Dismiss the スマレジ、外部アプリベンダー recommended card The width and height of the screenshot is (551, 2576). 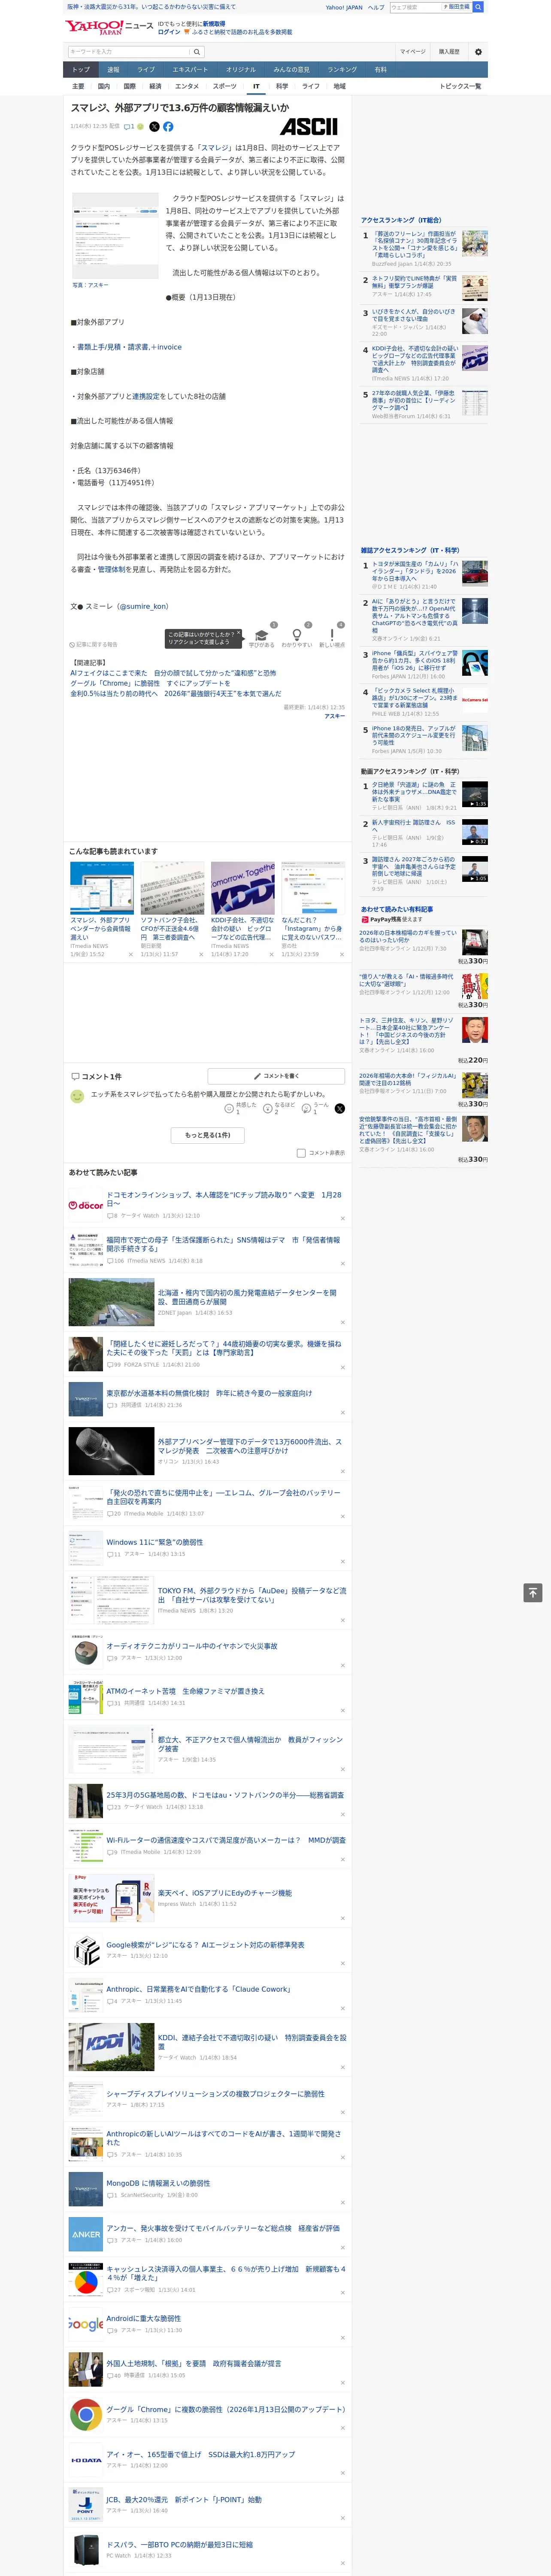click(x=130, y=954)
